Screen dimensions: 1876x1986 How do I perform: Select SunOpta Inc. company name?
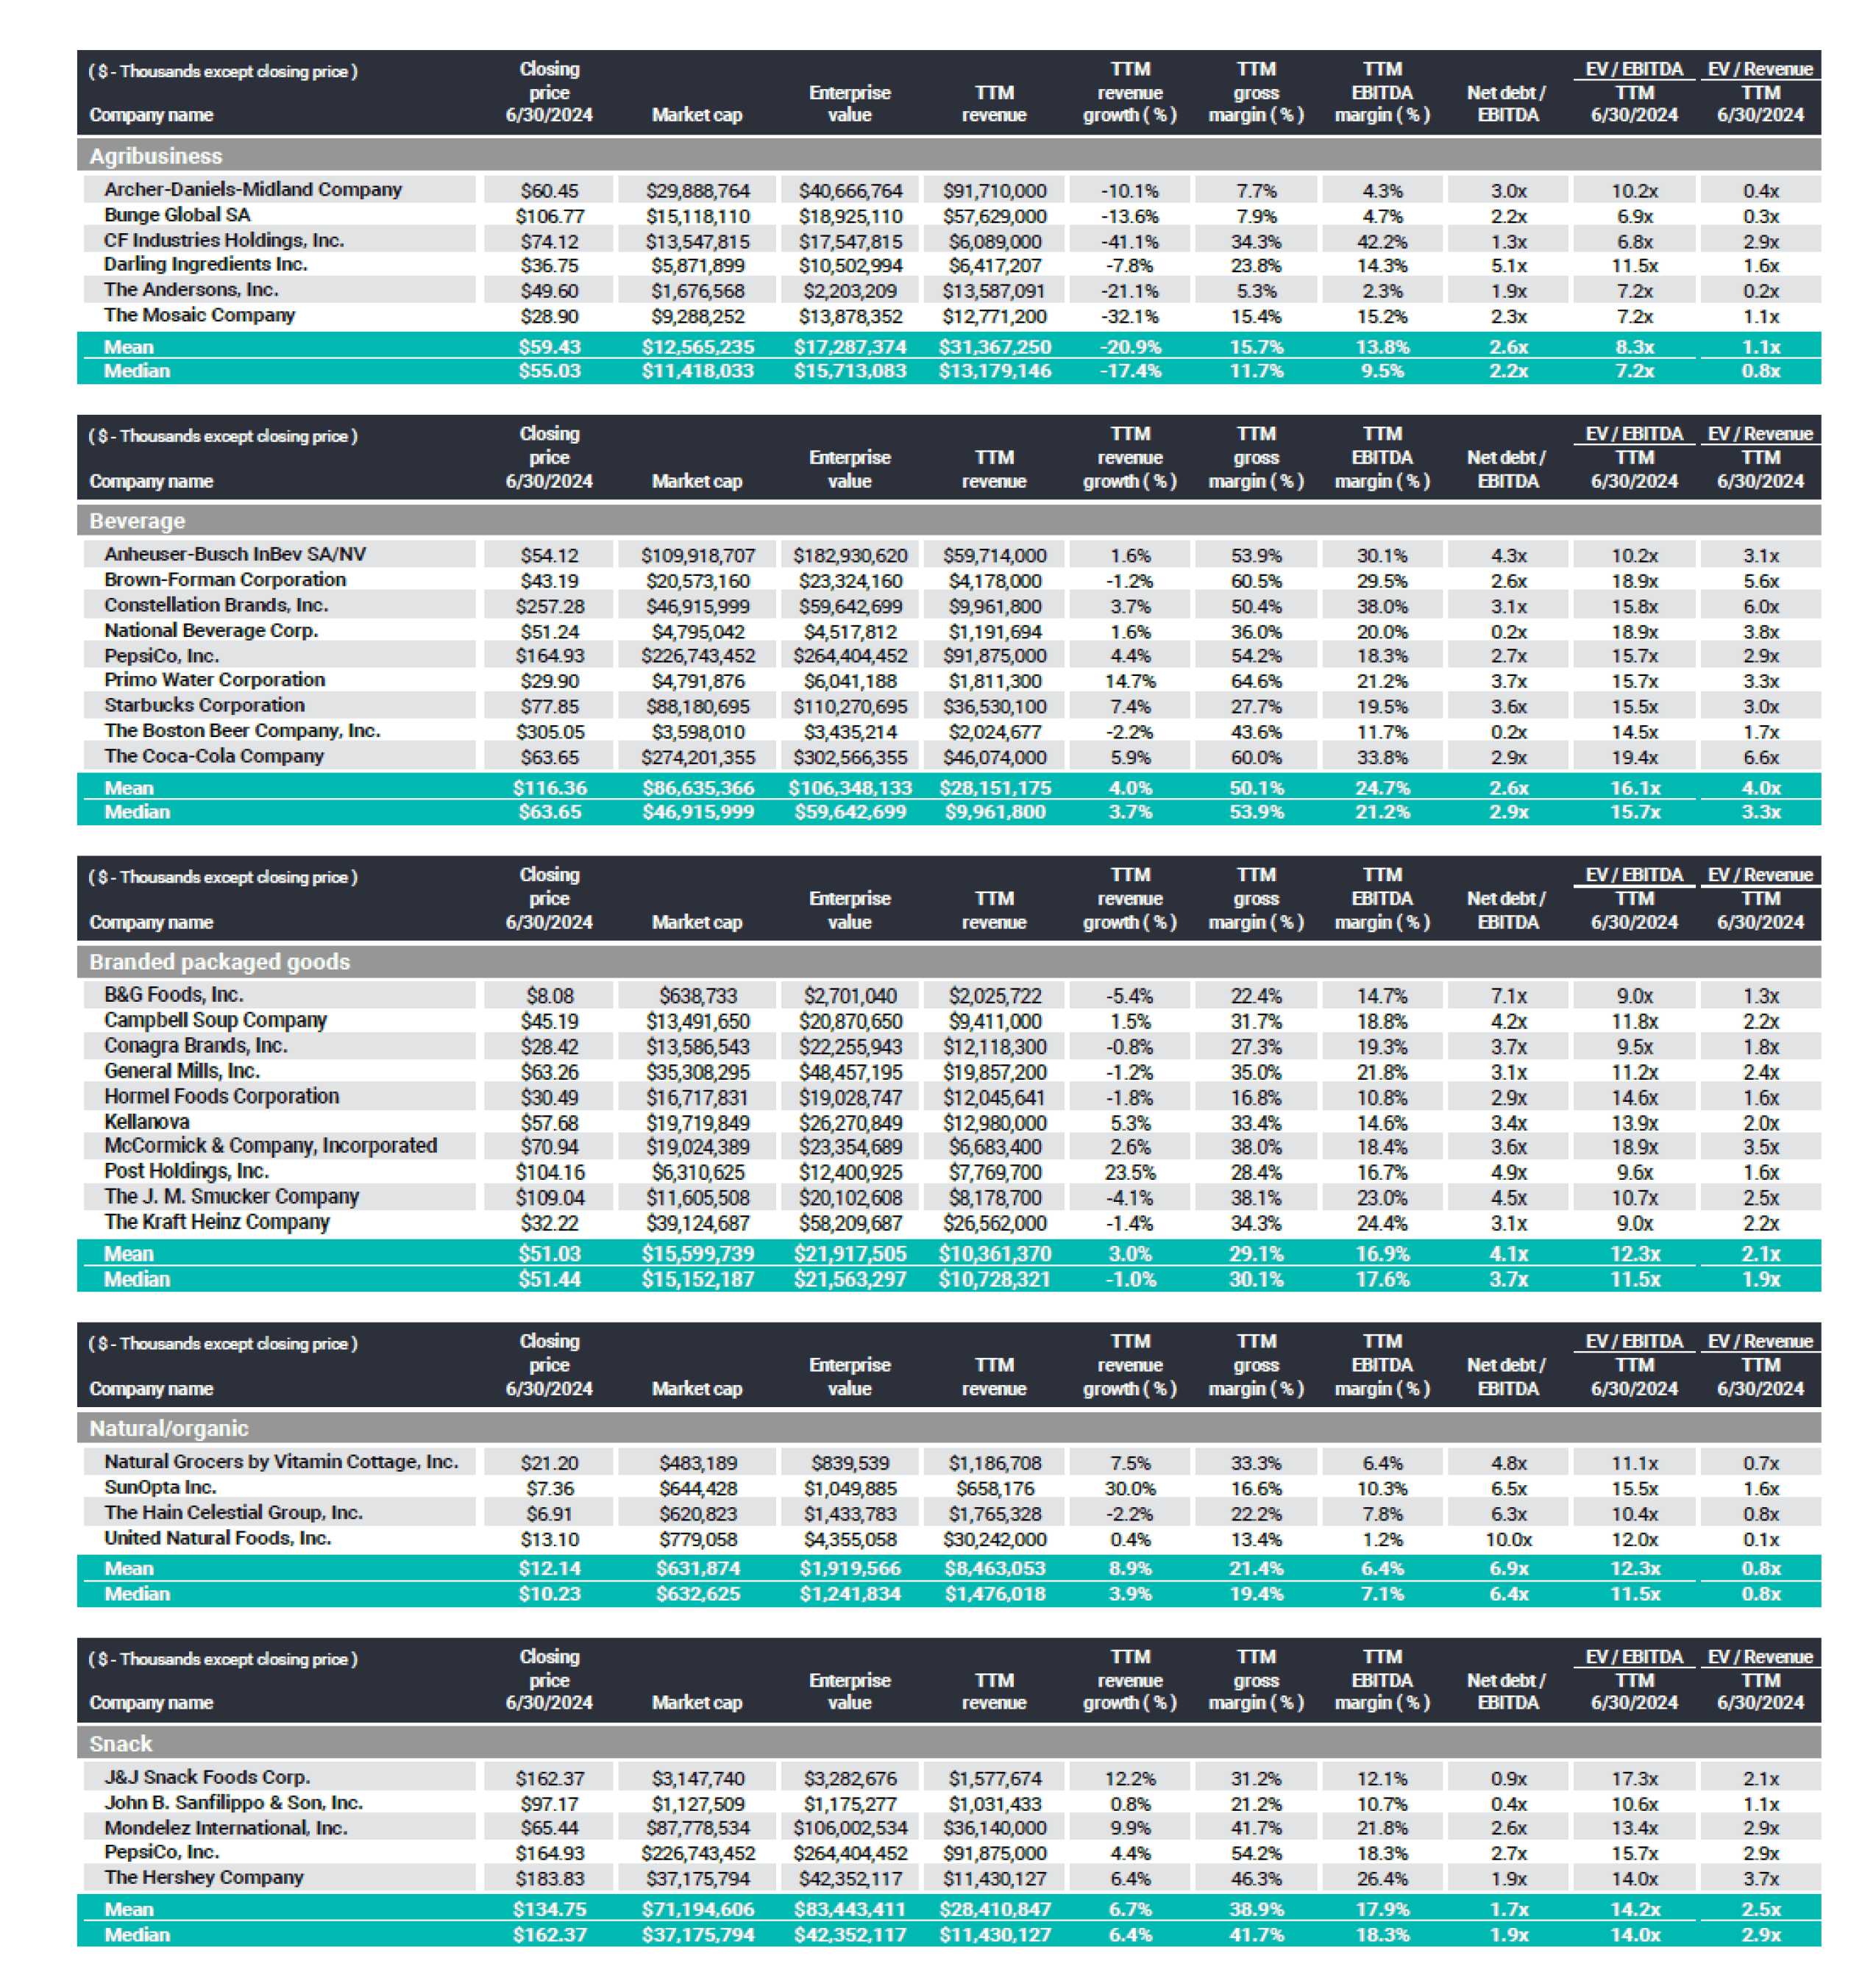click(x=160, y=1488)
